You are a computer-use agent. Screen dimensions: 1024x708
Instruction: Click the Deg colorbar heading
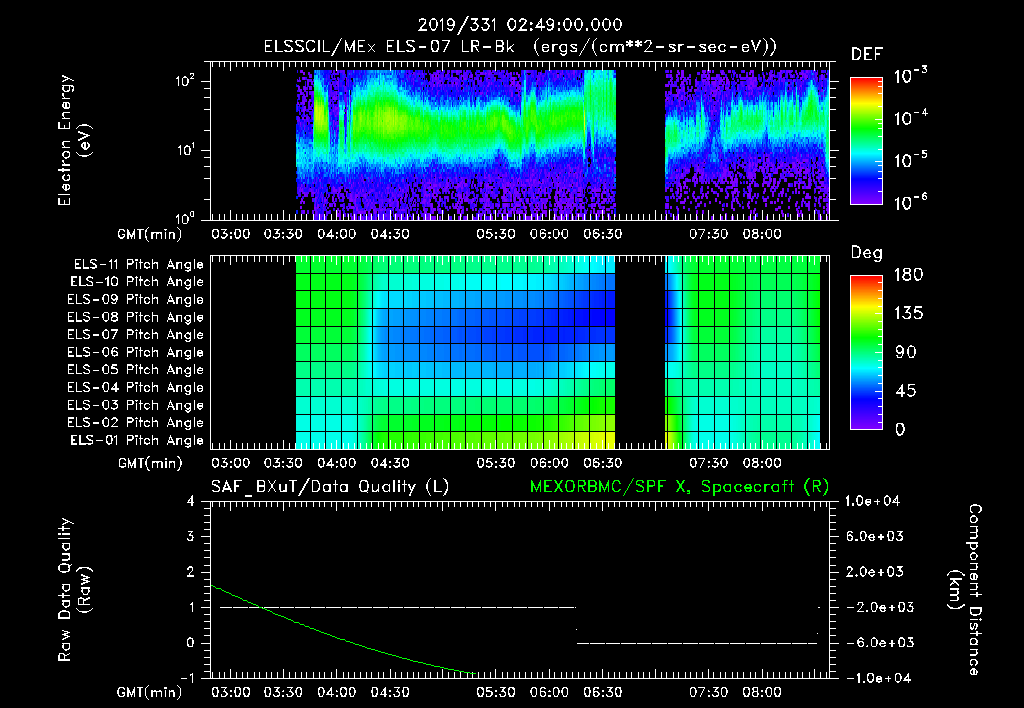pos(866,253)
